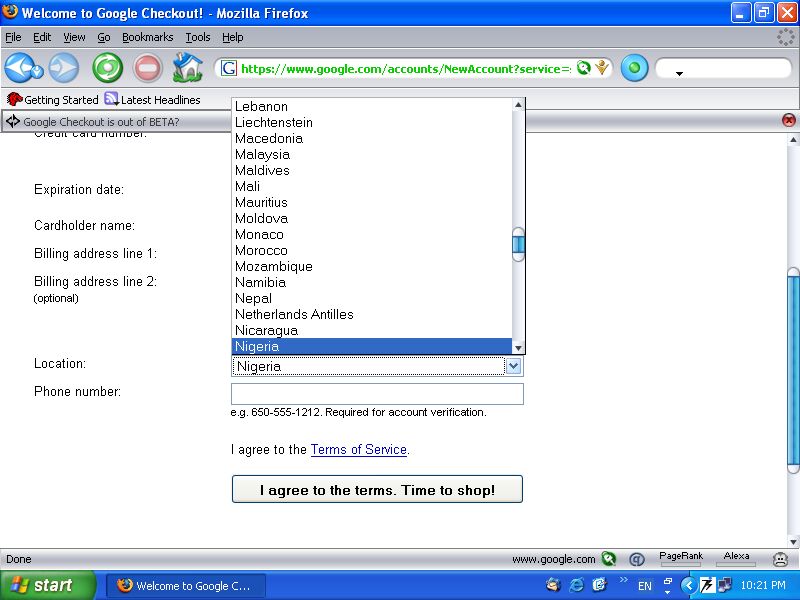Click the page scrollbar up arrow

[x=793, y=139]
